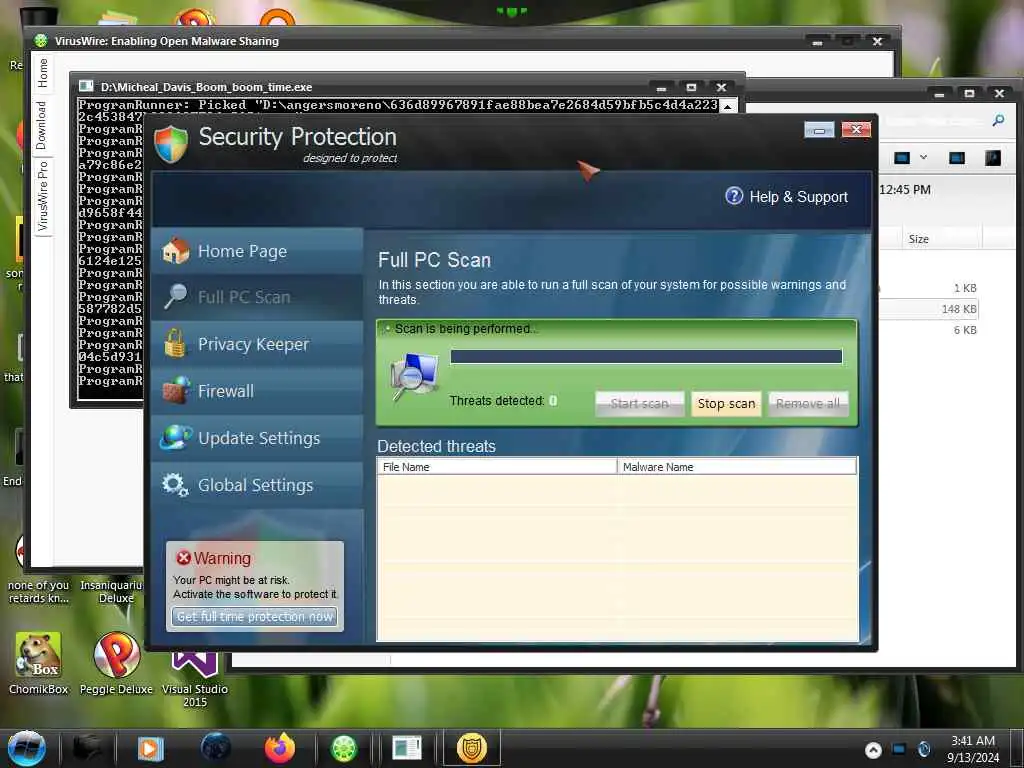Viewport: 1024px width, 768px height.
Task: Open the green VirusWire taskbar icon
Action: 344,748
